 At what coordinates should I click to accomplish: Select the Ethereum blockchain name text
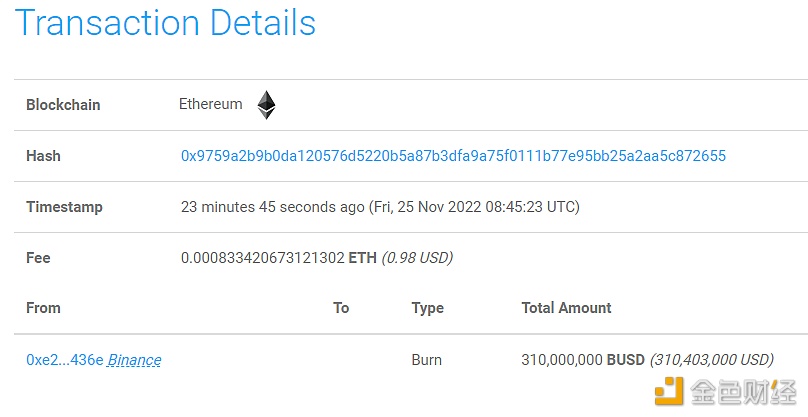click(210, 104)
